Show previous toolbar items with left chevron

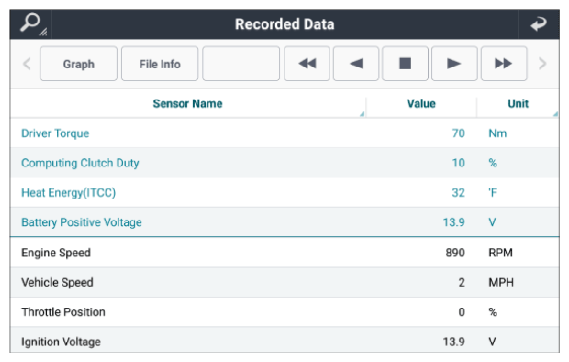[26, 63]
